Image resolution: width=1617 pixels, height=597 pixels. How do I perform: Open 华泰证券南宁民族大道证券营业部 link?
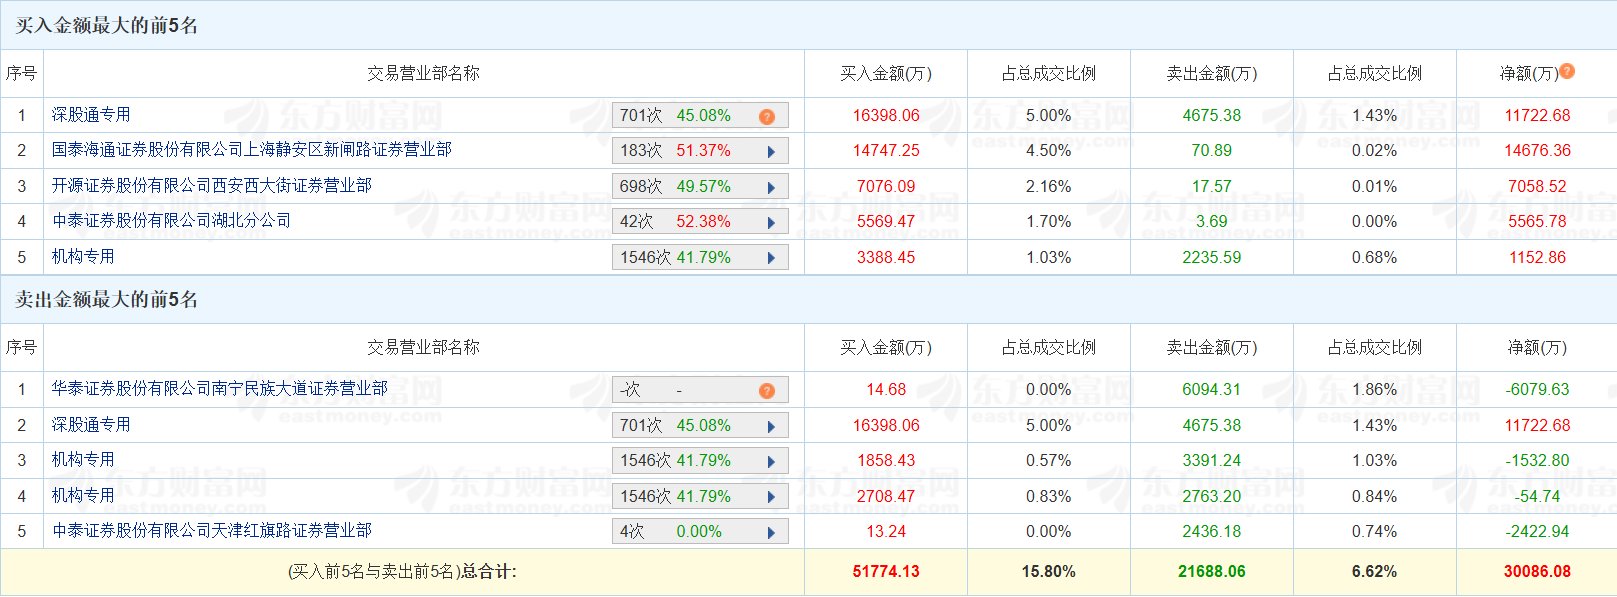click(x=219, y=389)
